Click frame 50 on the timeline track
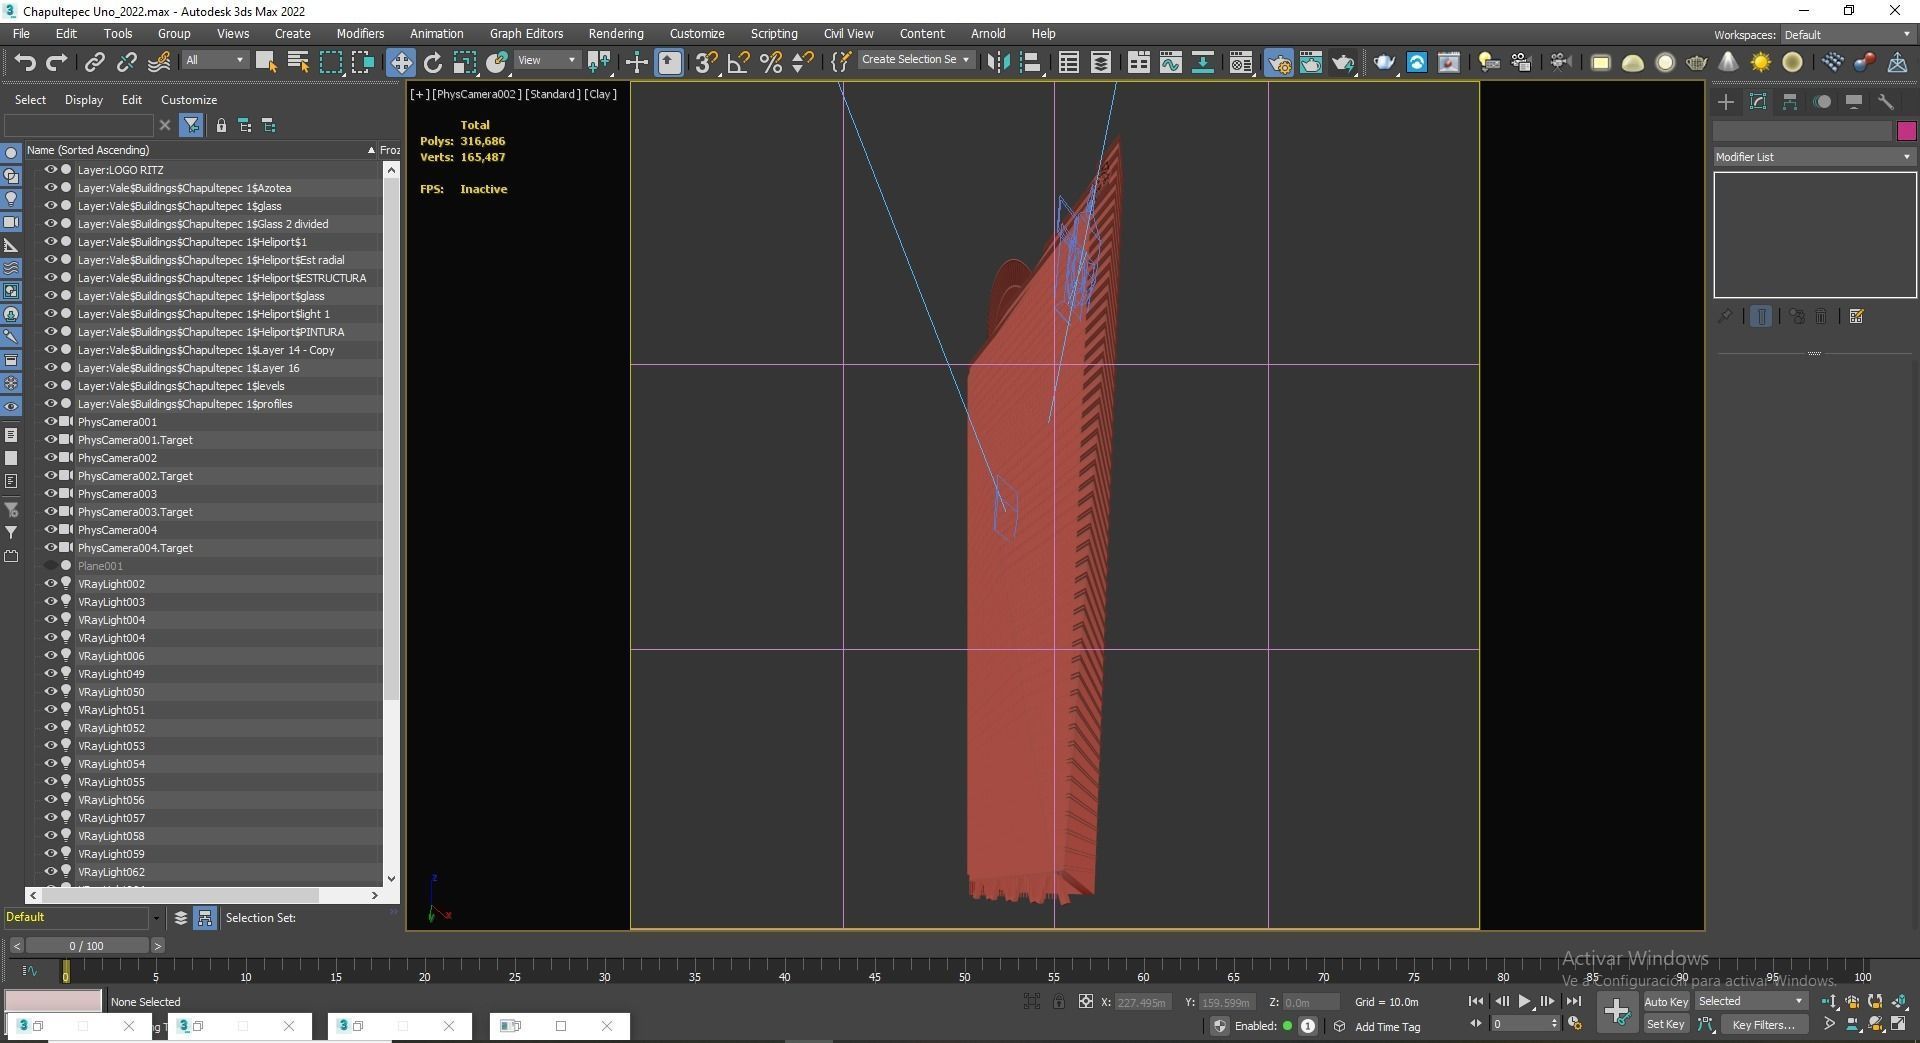This screenshot has height=1043, width=1920. pos(964,970)
